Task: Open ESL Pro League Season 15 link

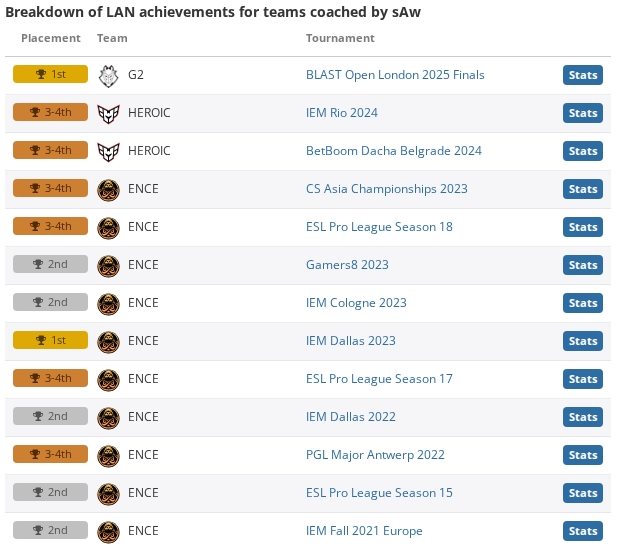Action: point(379,493)
